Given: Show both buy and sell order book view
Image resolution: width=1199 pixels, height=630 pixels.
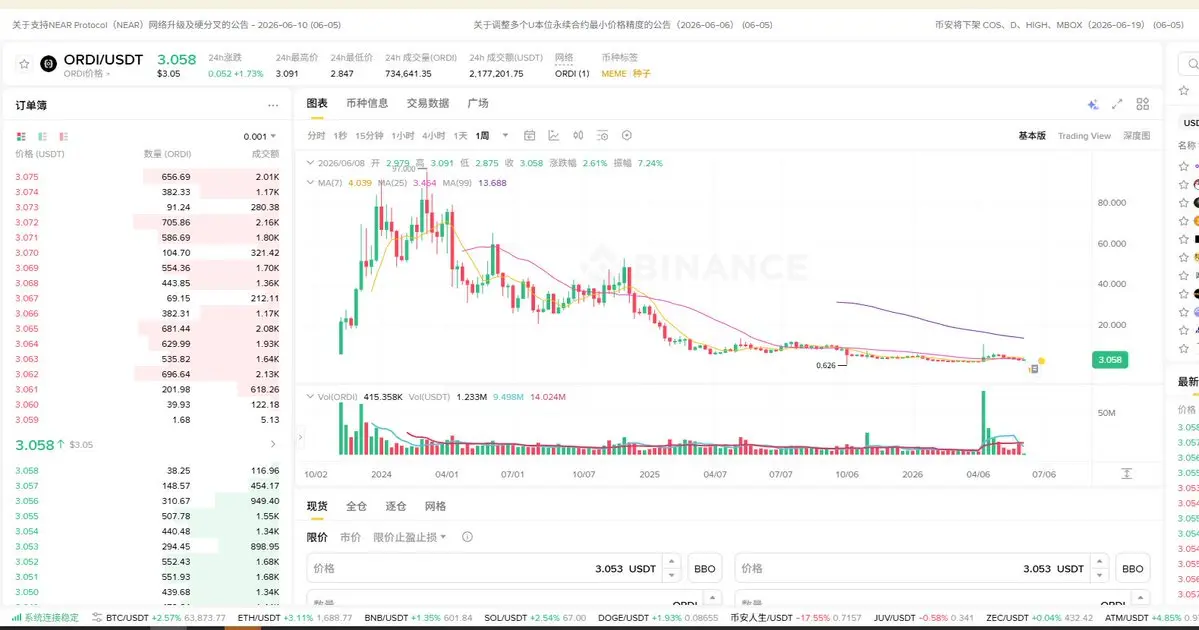Looking at the screenshot, I should (x=21, y=136).
